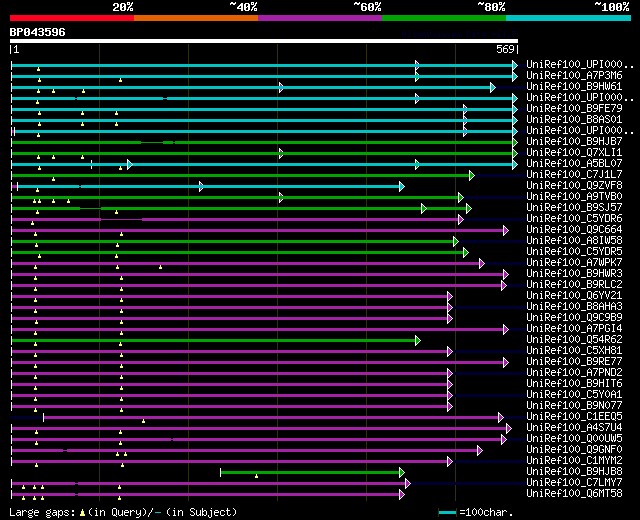
Task: Click the UniRef100_A7PGI4 hit label
Action: click(574, 329)
